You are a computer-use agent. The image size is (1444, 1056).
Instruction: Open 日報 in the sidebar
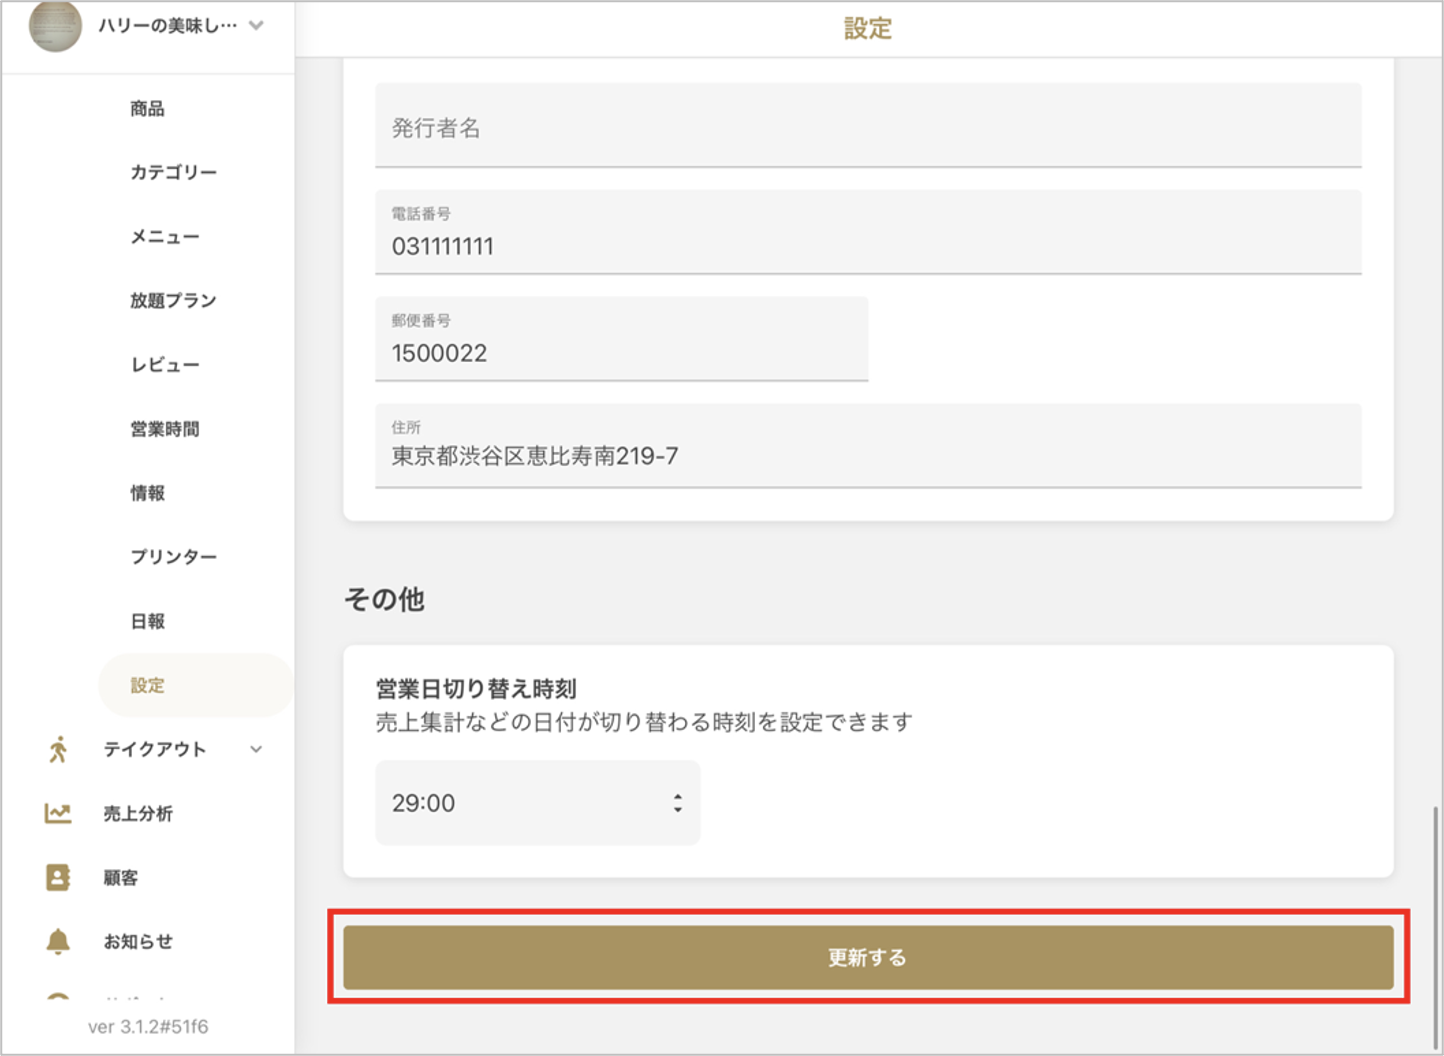click(147, 621)
